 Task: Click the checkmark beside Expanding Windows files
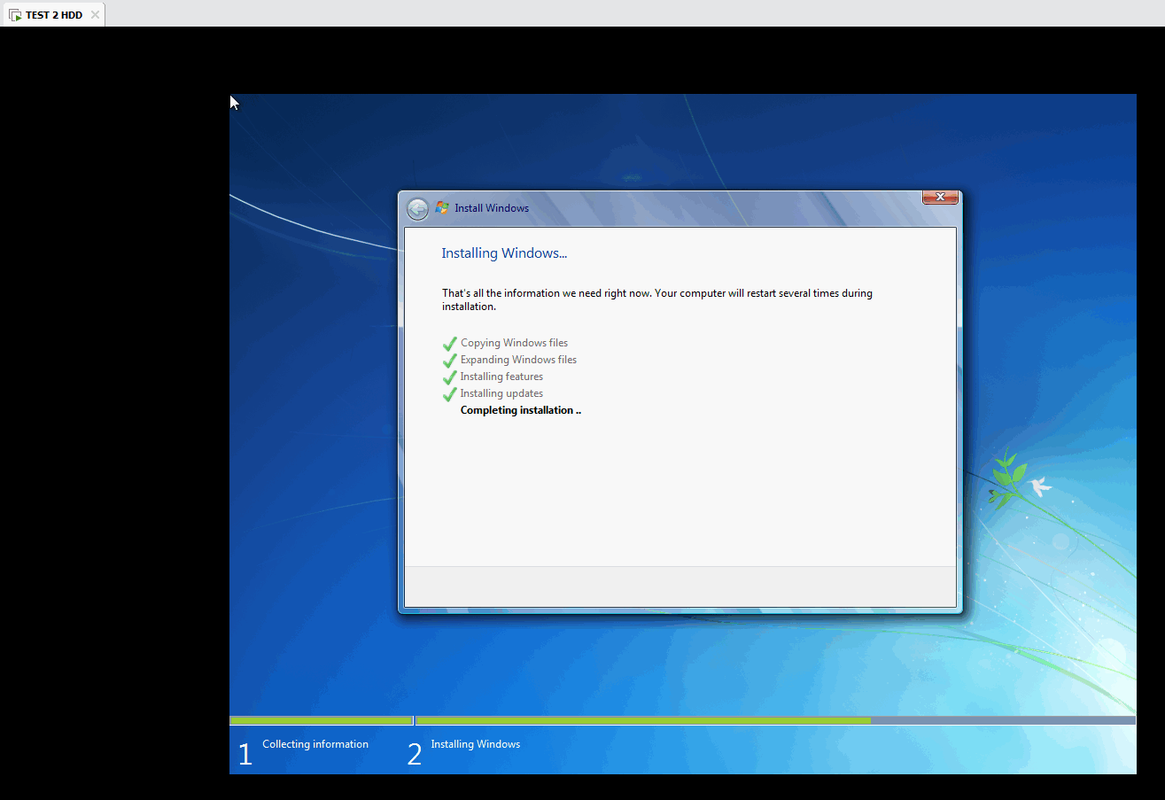click(x=450, y=360)
